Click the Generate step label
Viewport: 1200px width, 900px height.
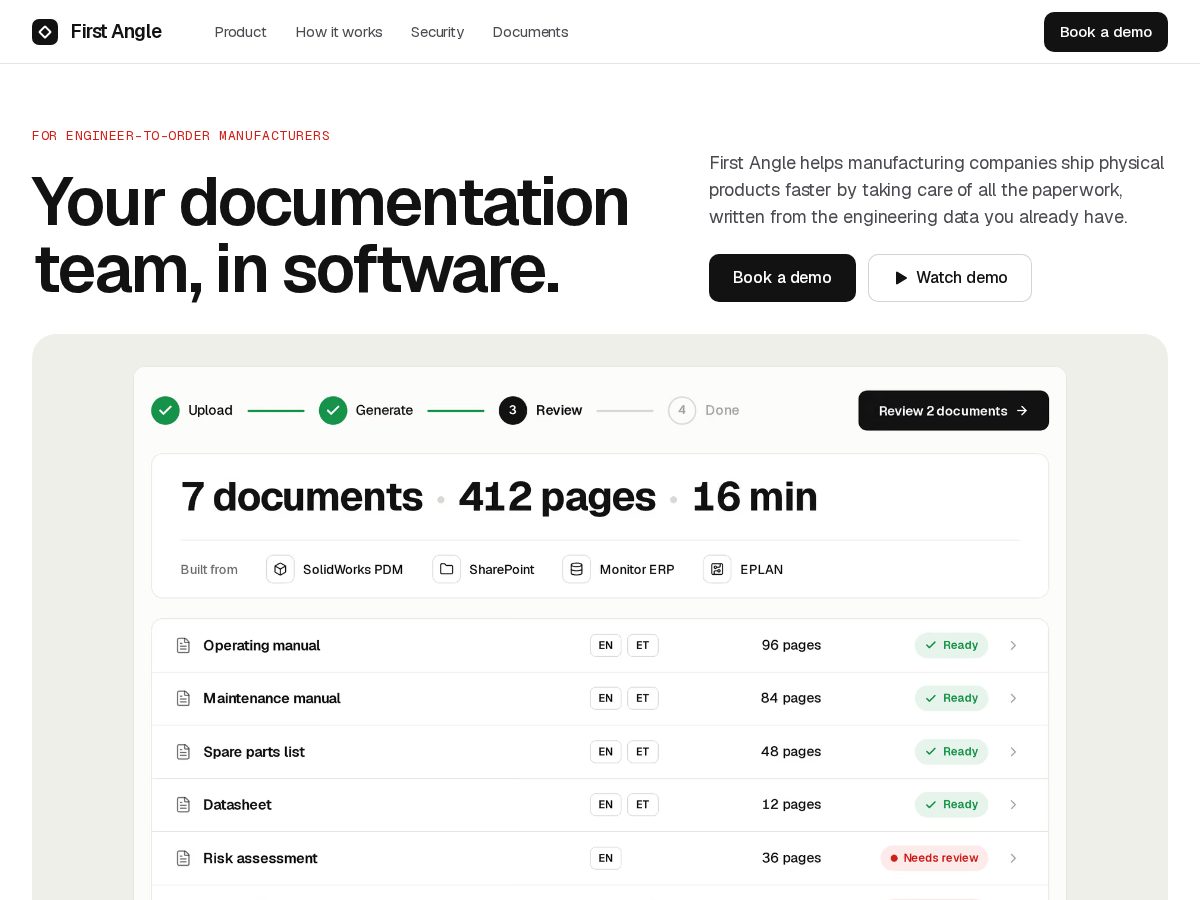tap(384, 410)
